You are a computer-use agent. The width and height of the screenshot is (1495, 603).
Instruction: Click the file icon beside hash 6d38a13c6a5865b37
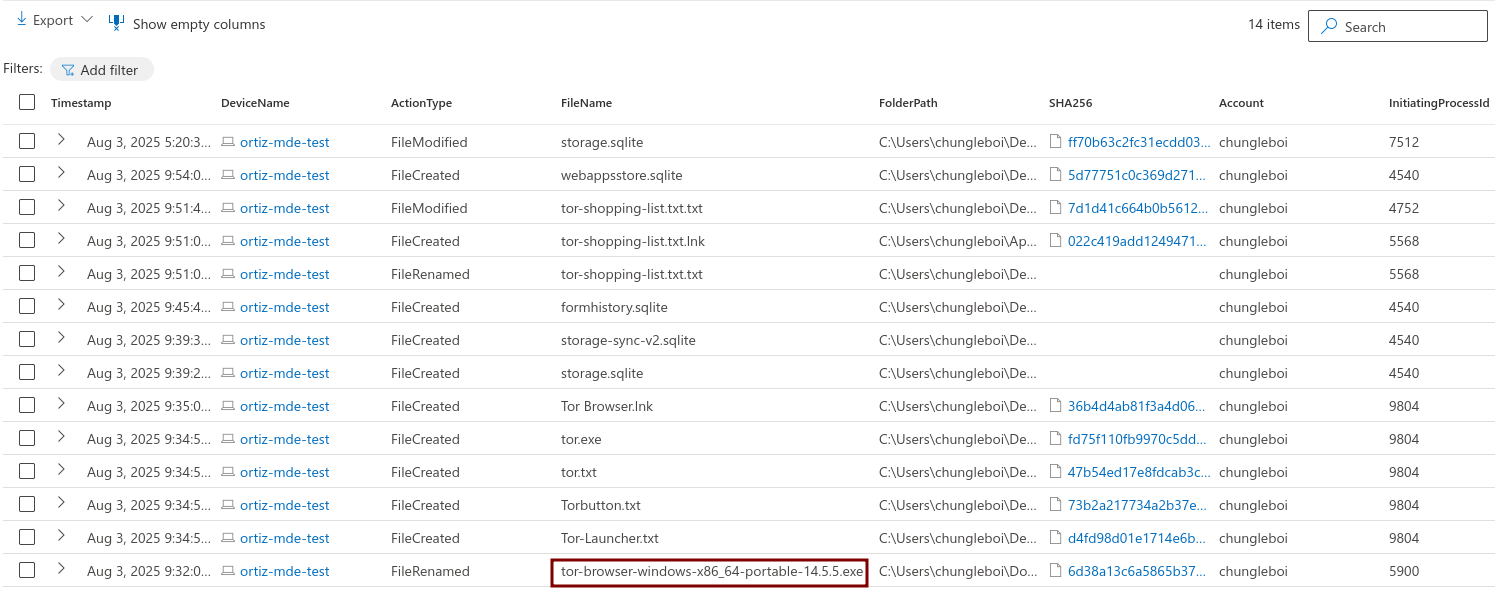[1055, 571]
